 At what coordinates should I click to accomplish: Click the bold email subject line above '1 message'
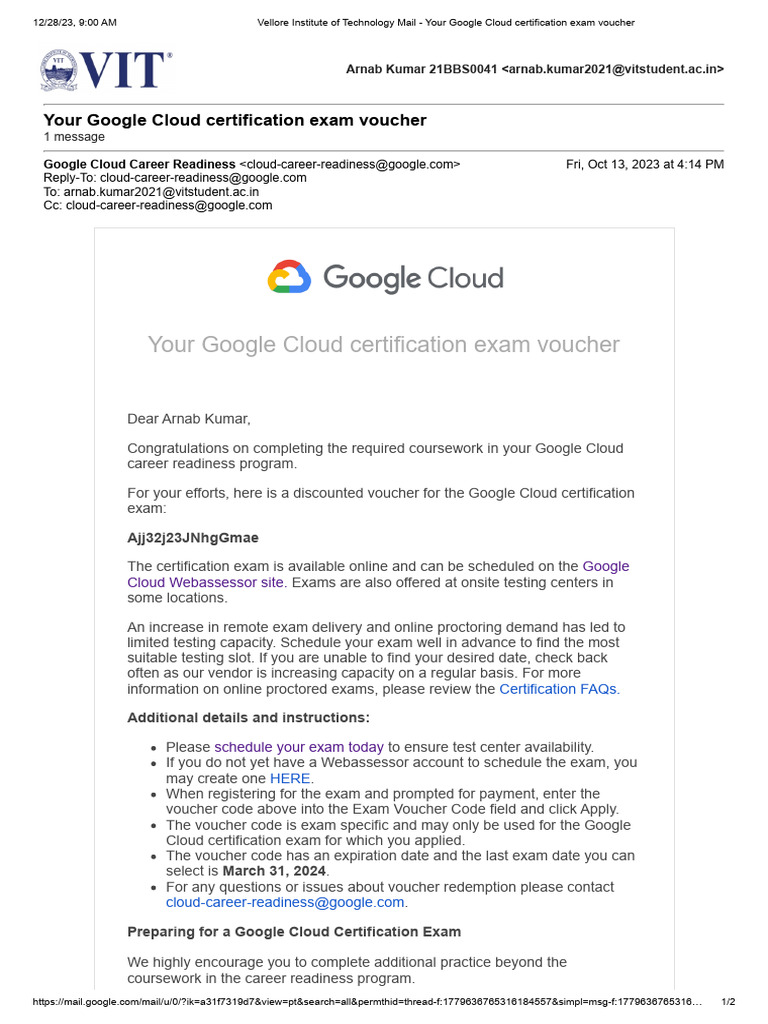(235, 120)
